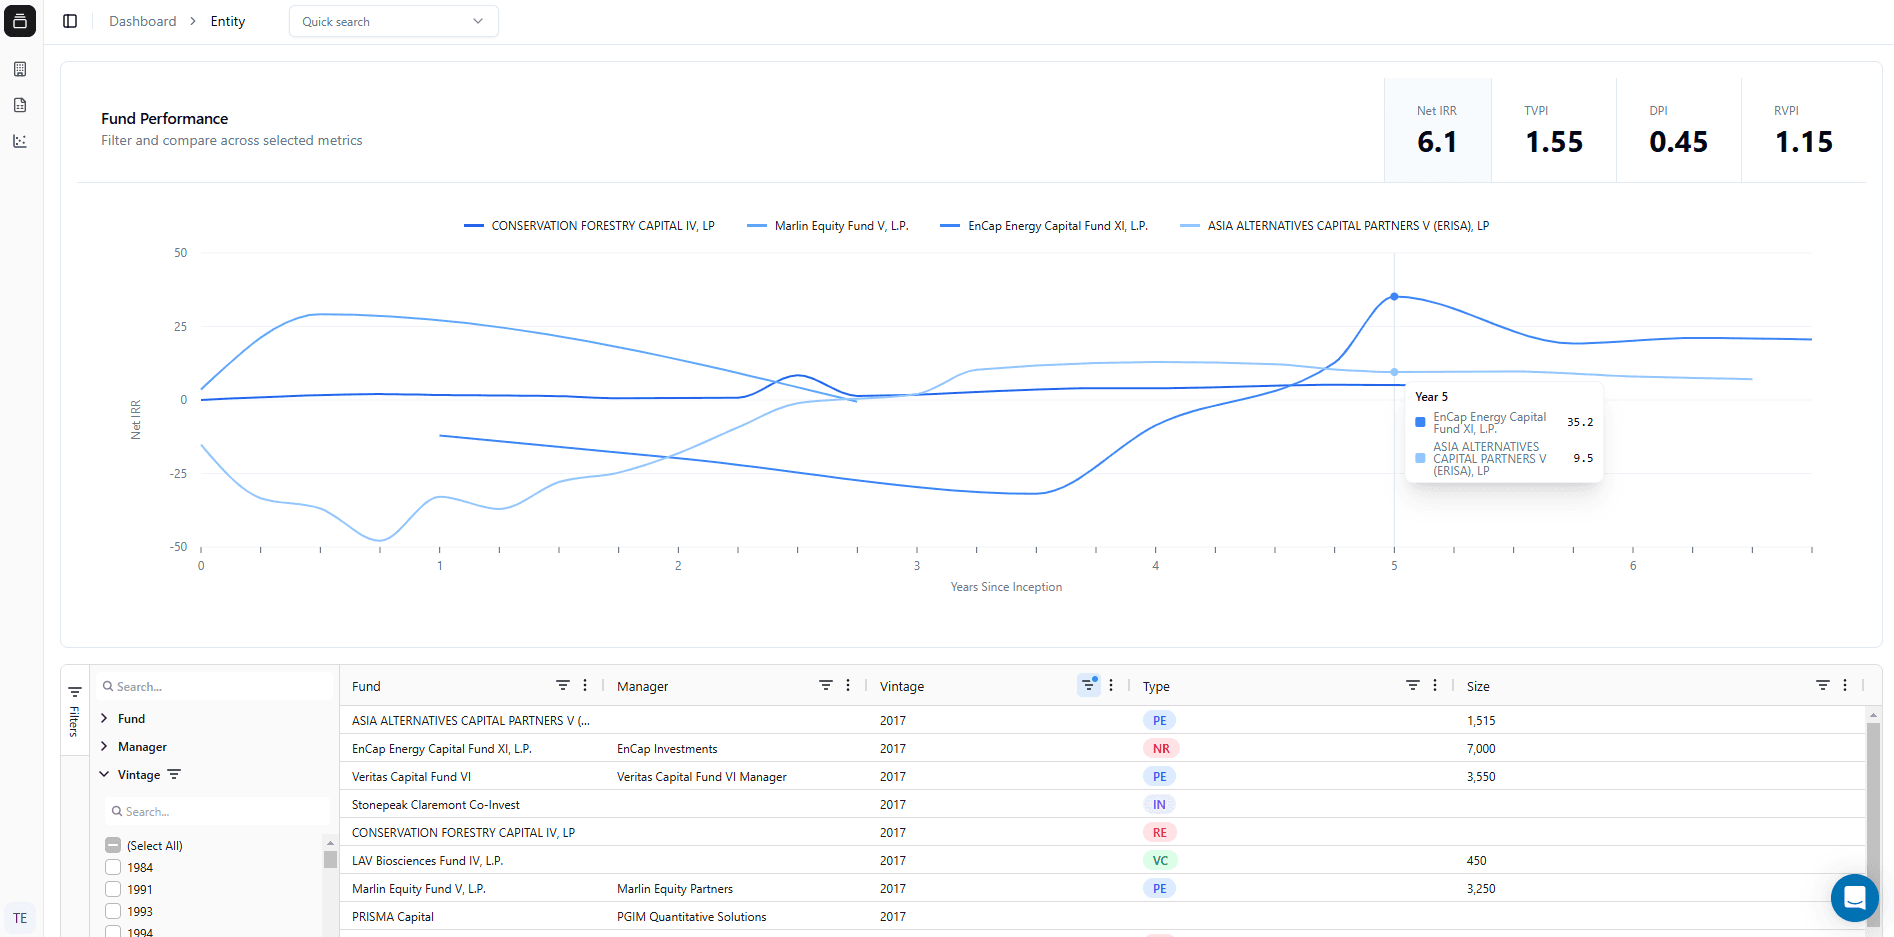This screenshot has width=1894, height=937.
Task: Sort by the Vintage column header
Action: [901, 686]
